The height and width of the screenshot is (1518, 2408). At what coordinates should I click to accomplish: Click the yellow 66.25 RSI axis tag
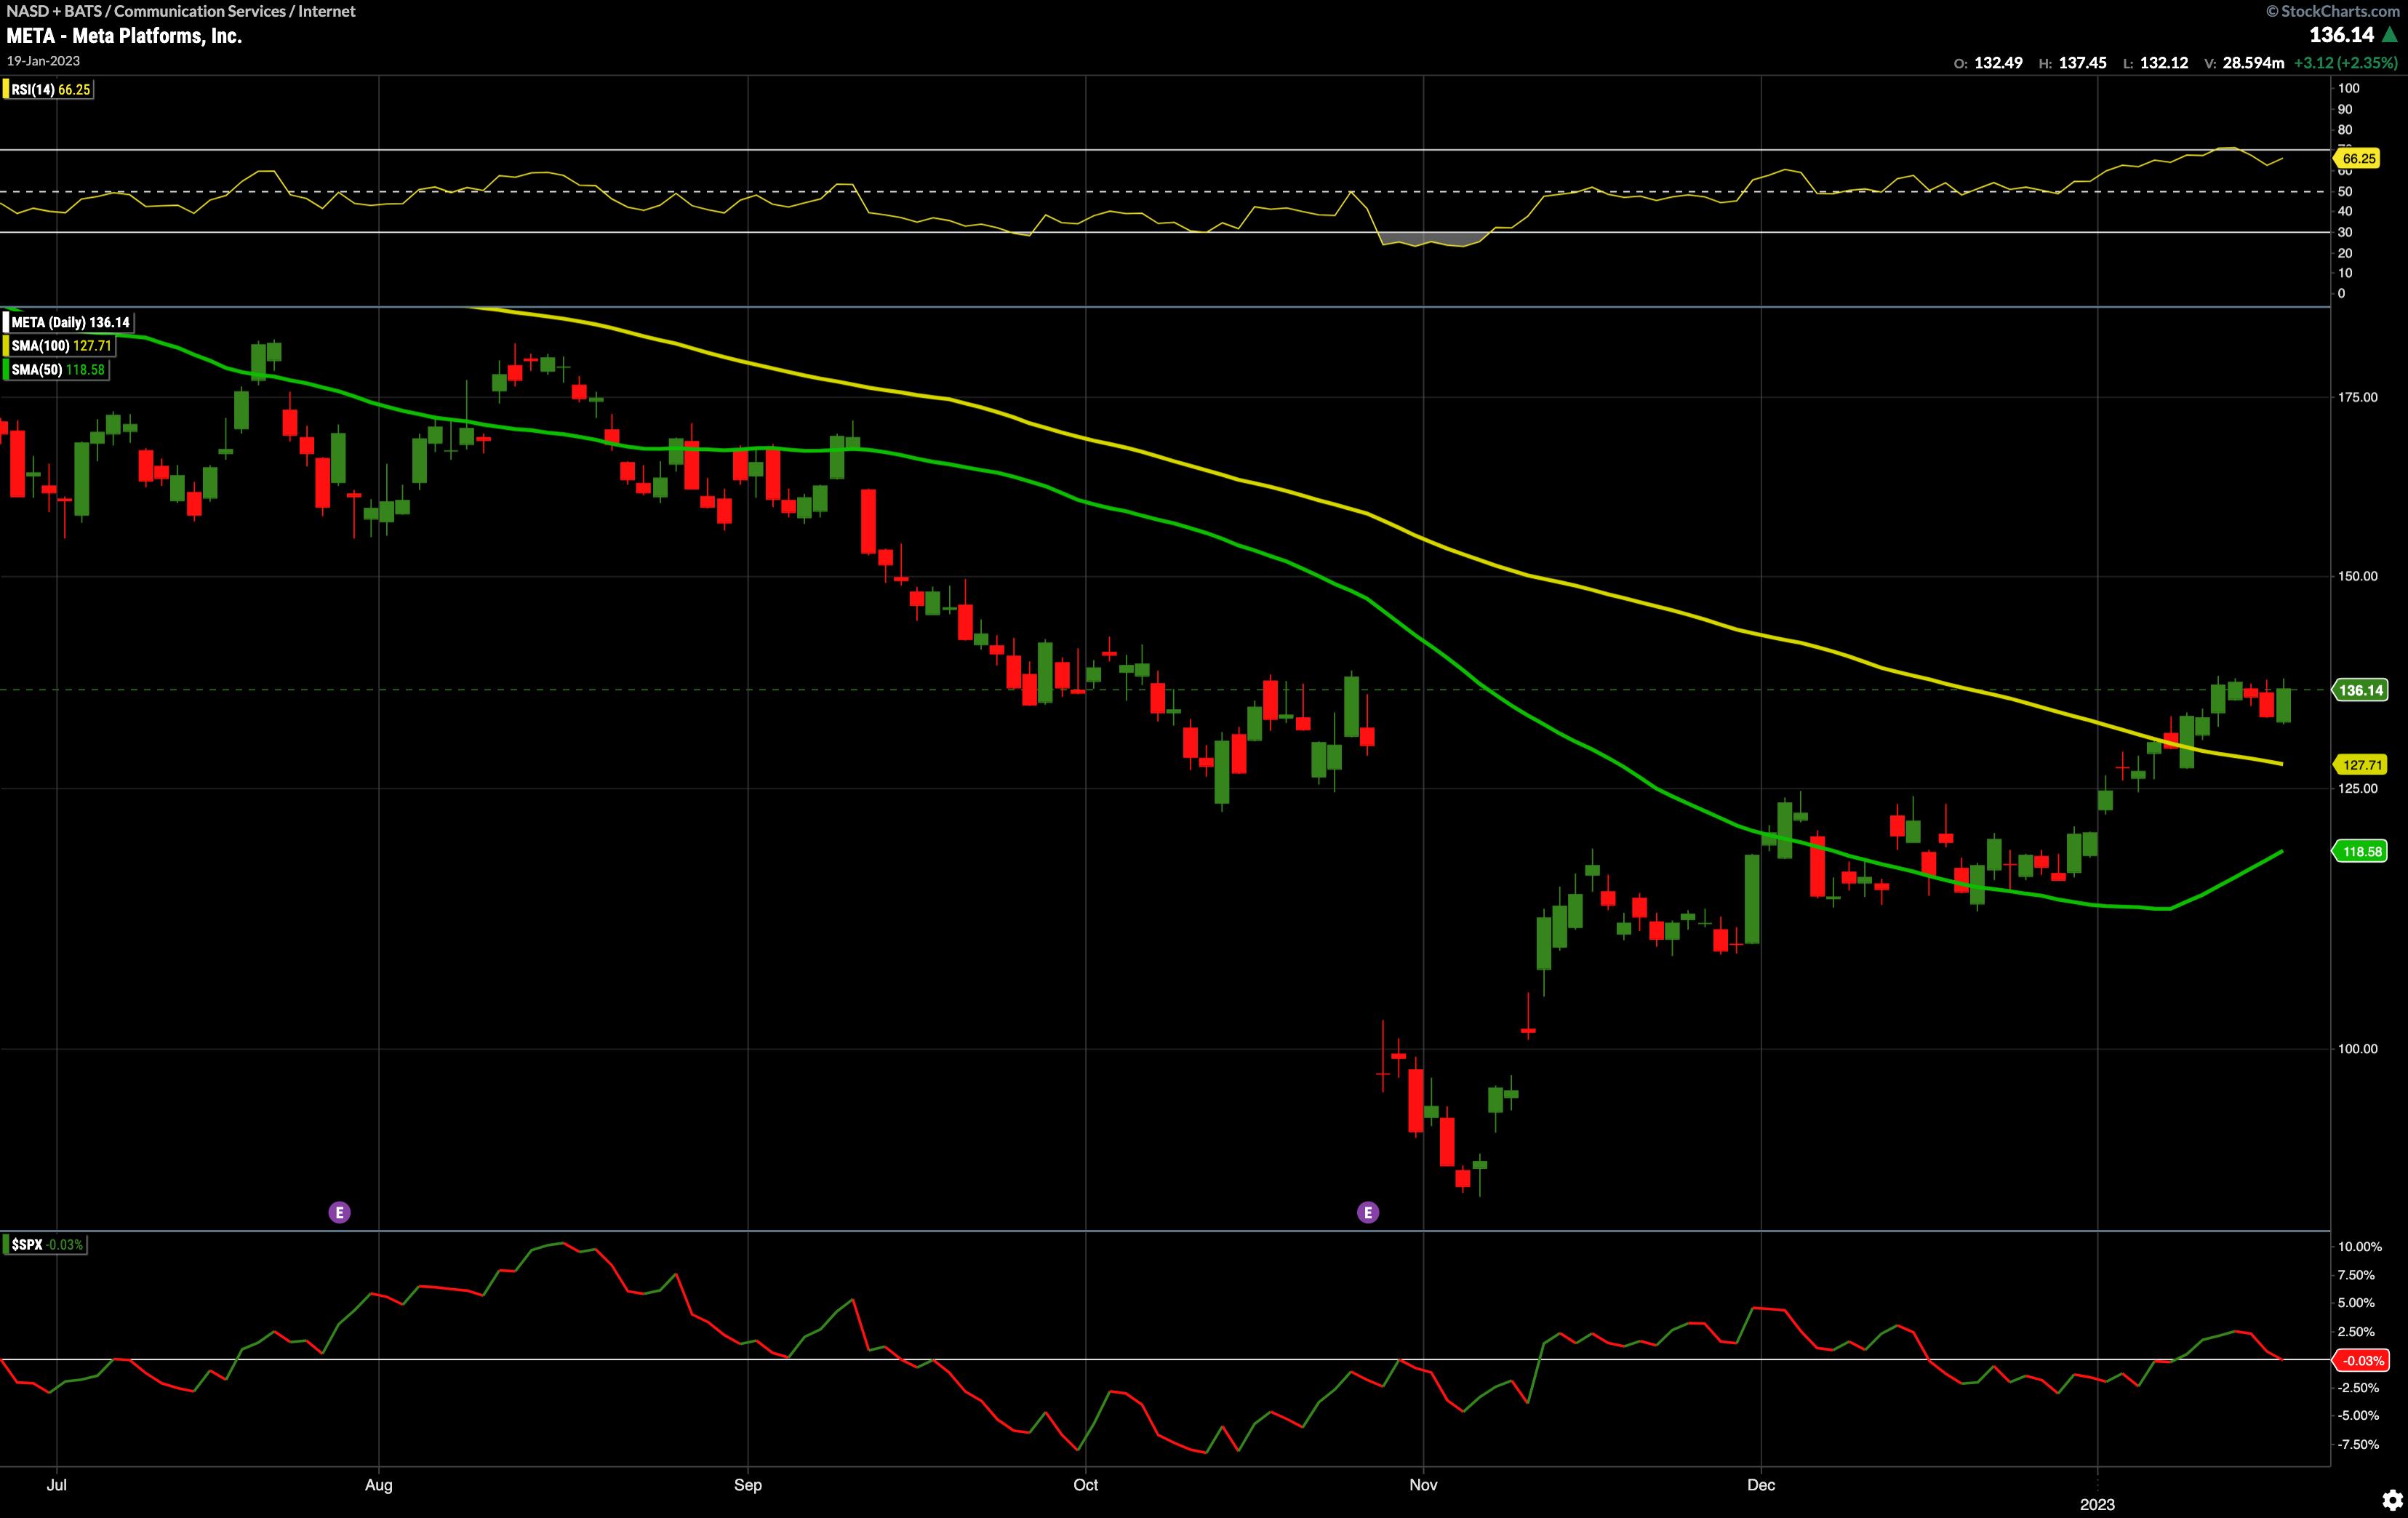click(2358, 159)
